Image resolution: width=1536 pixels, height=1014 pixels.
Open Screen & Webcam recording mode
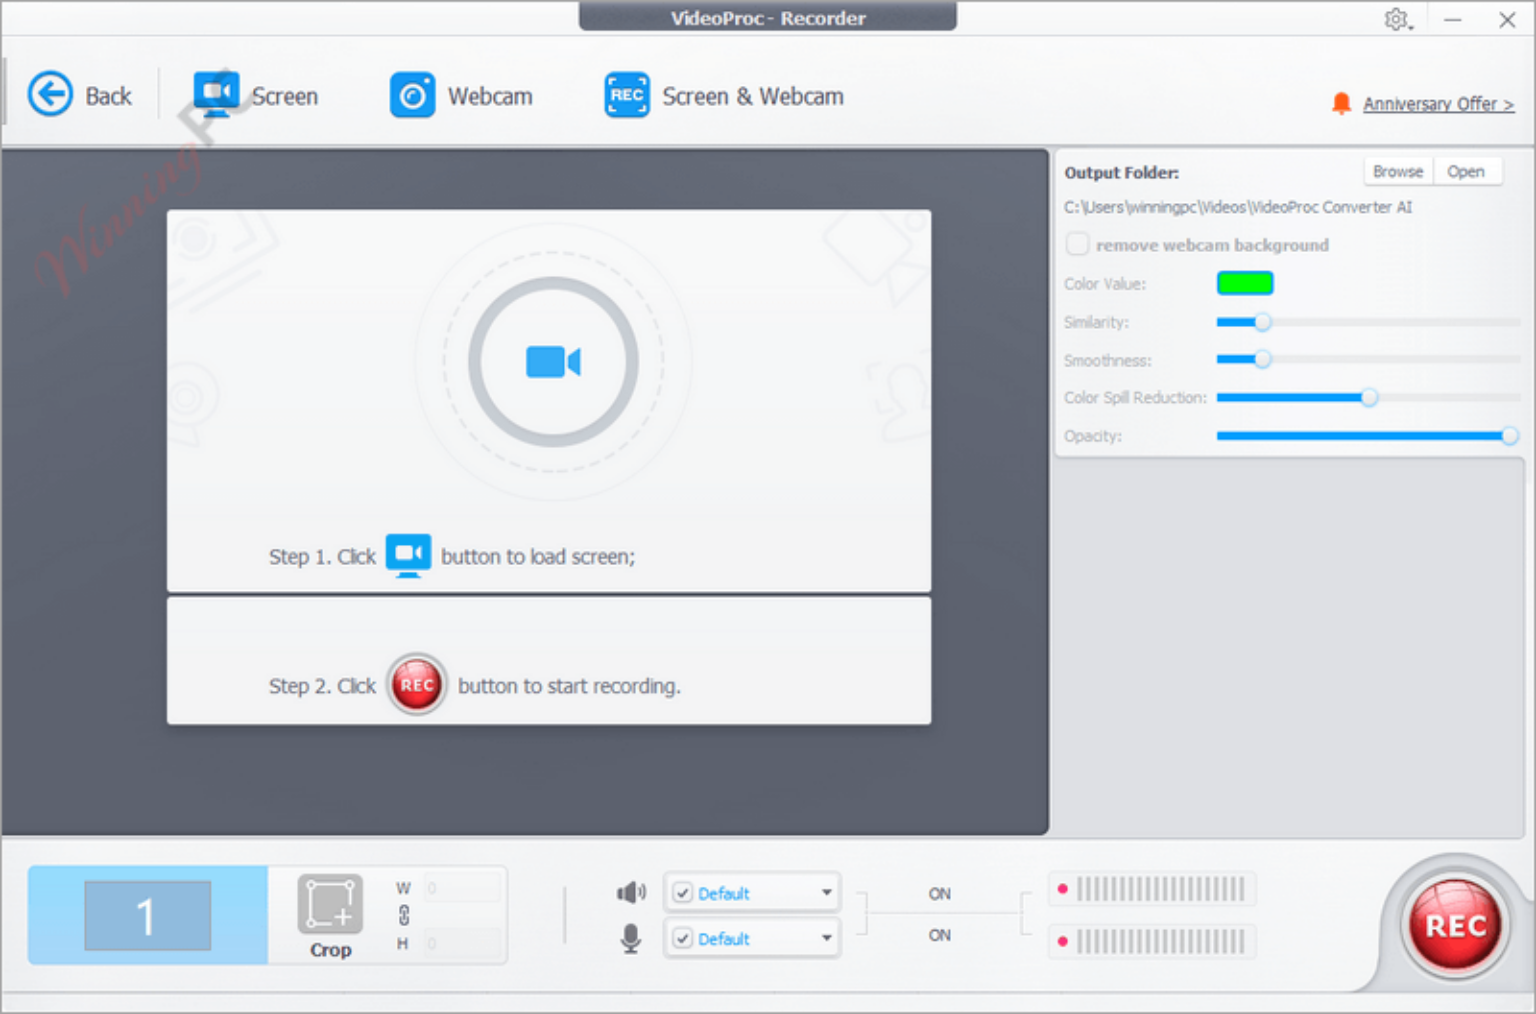[626, 95]
